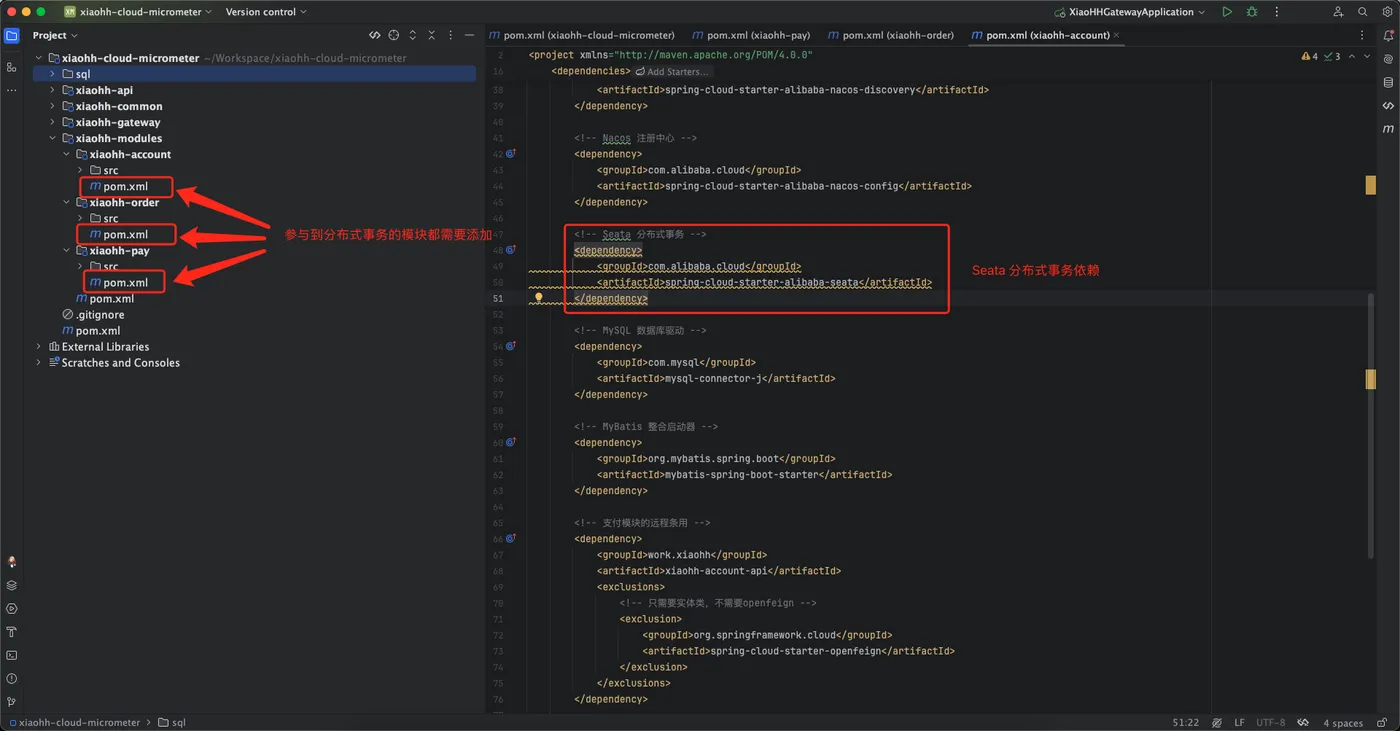Expand the xiaohh-common module
This screenshot has height=731, width=1400.
[x=53, y=106]
